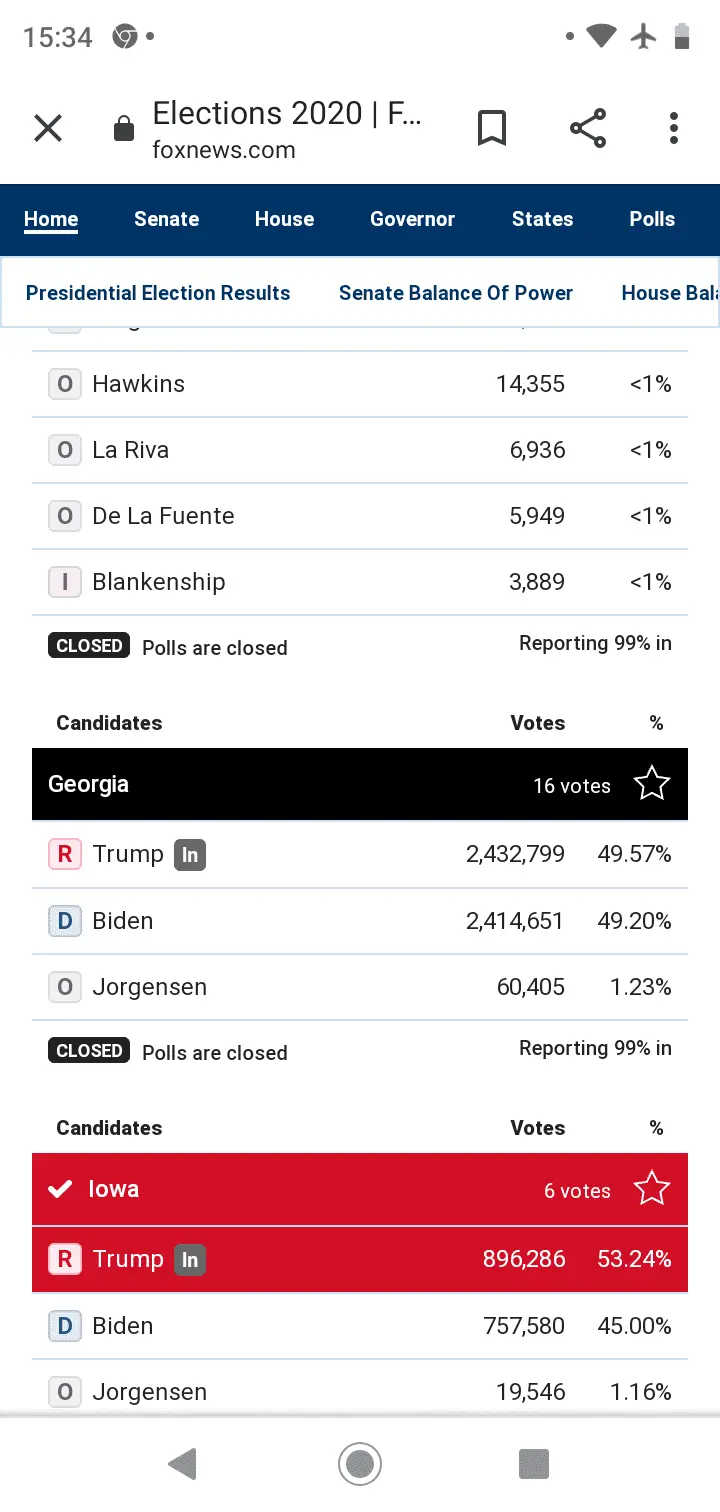720x1512 pixels.
Task: Open Senate Balance Of Power link
Action: click(x=456, y=293)
